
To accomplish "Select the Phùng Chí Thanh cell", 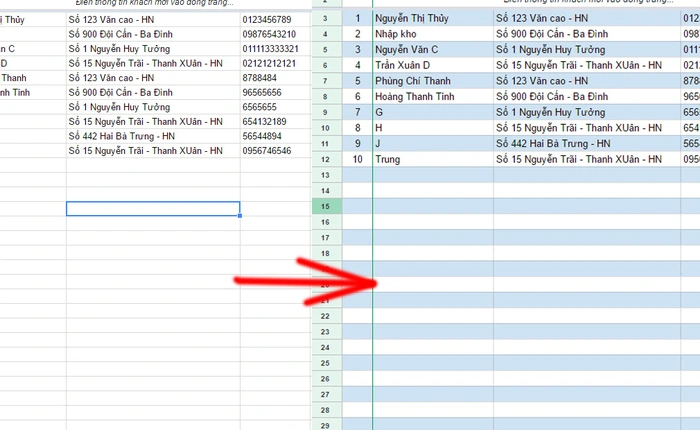I will (x=431, y=81).
